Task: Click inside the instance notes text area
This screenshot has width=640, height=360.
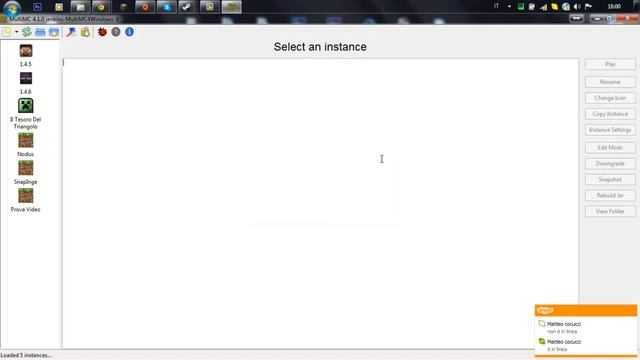Action: [320, 203]
